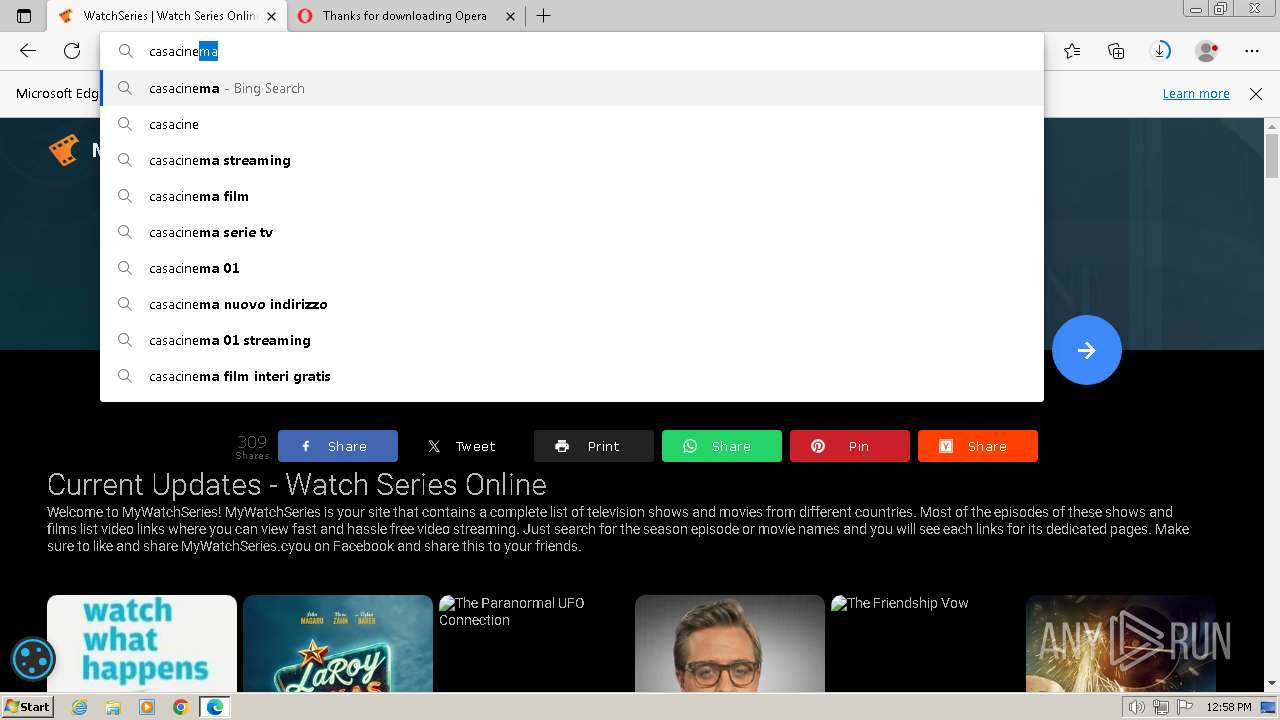Click the browser back arrow

(28, 51)
